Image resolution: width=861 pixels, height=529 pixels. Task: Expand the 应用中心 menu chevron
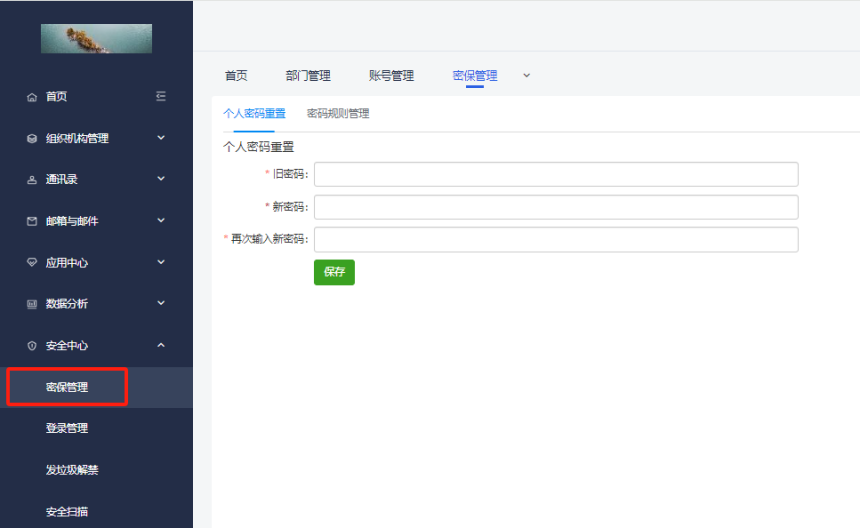[x=161, y=262]
